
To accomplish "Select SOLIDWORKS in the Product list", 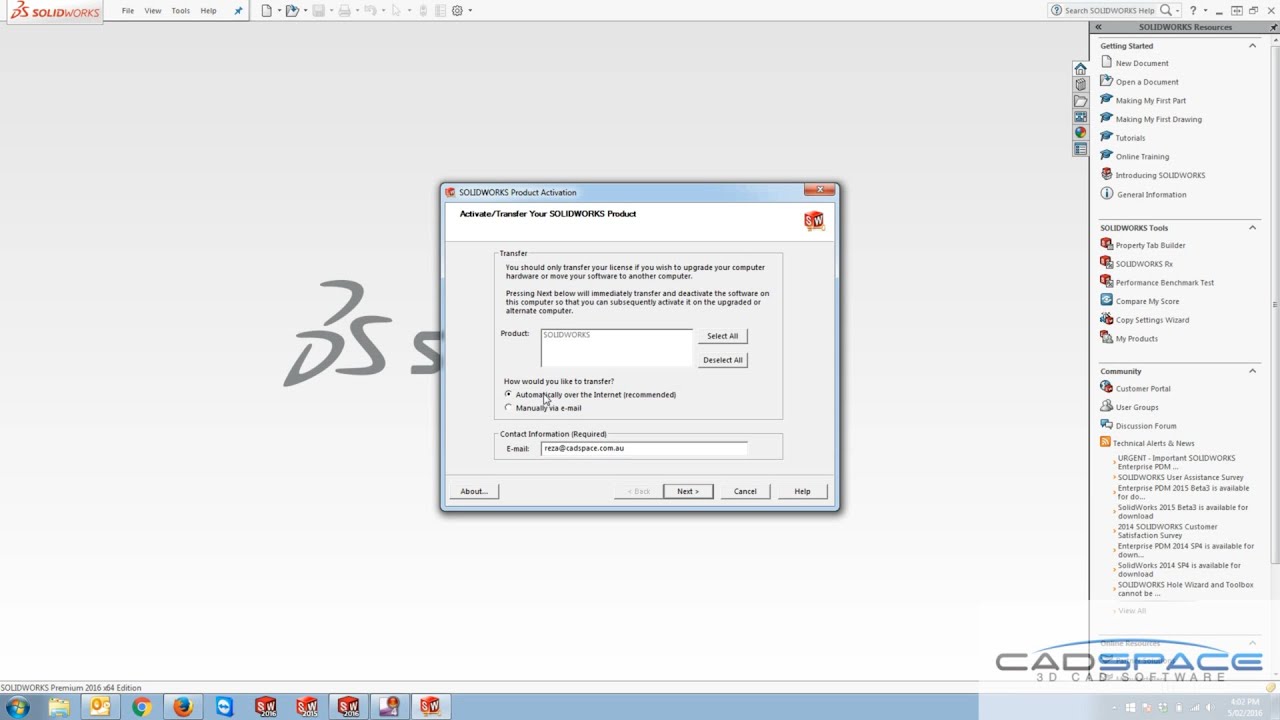I will (x=566, y=335).
